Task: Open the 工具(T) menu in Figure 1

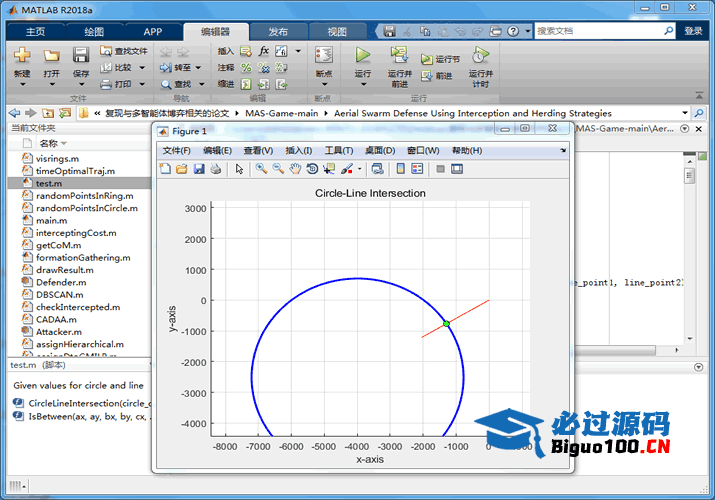Action: point(339,150)
